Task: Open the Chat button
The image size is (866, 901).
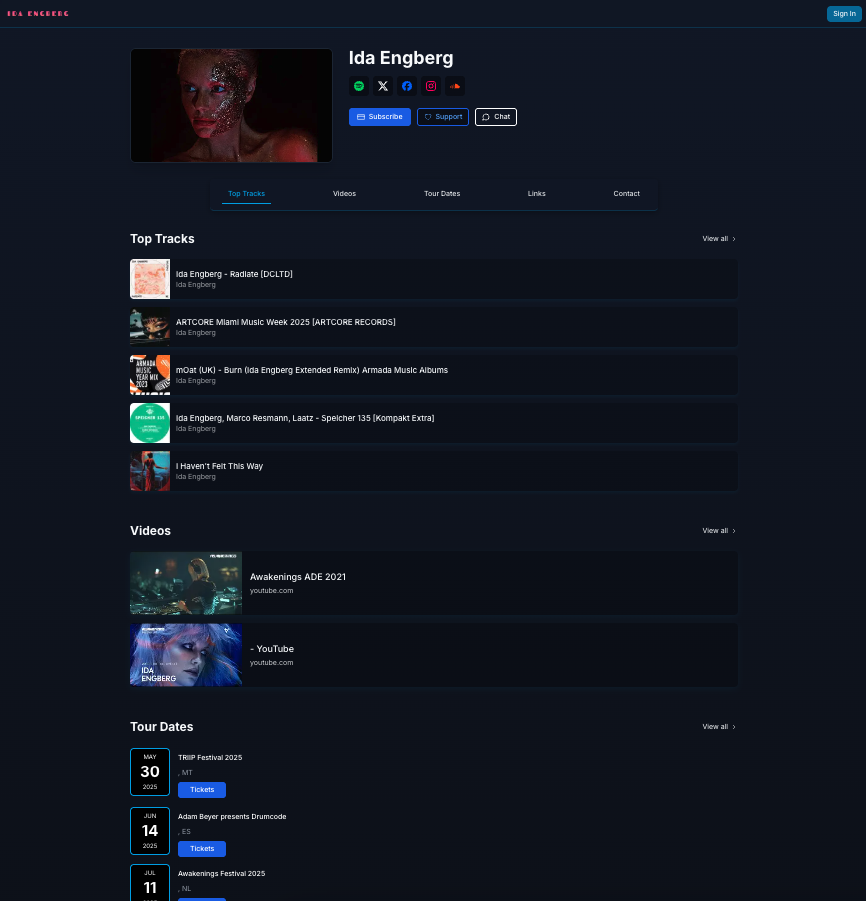Action: click(496, 117)
